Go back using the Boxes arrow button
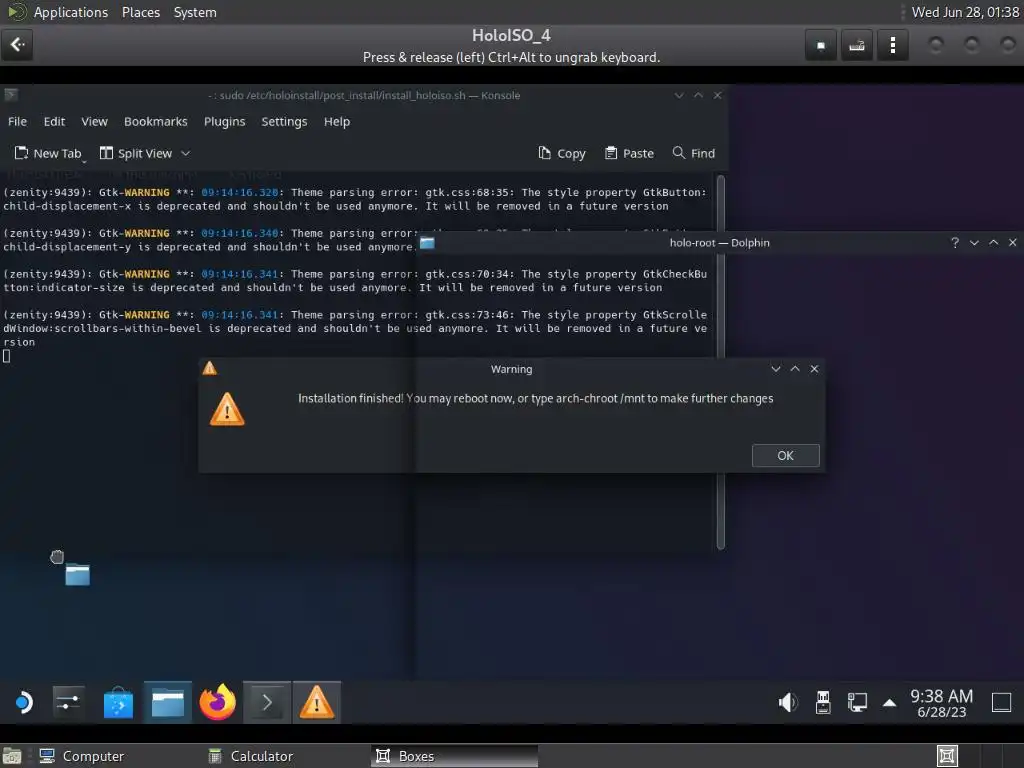This screenshot has width=1024, height=768. click(17, 45)
